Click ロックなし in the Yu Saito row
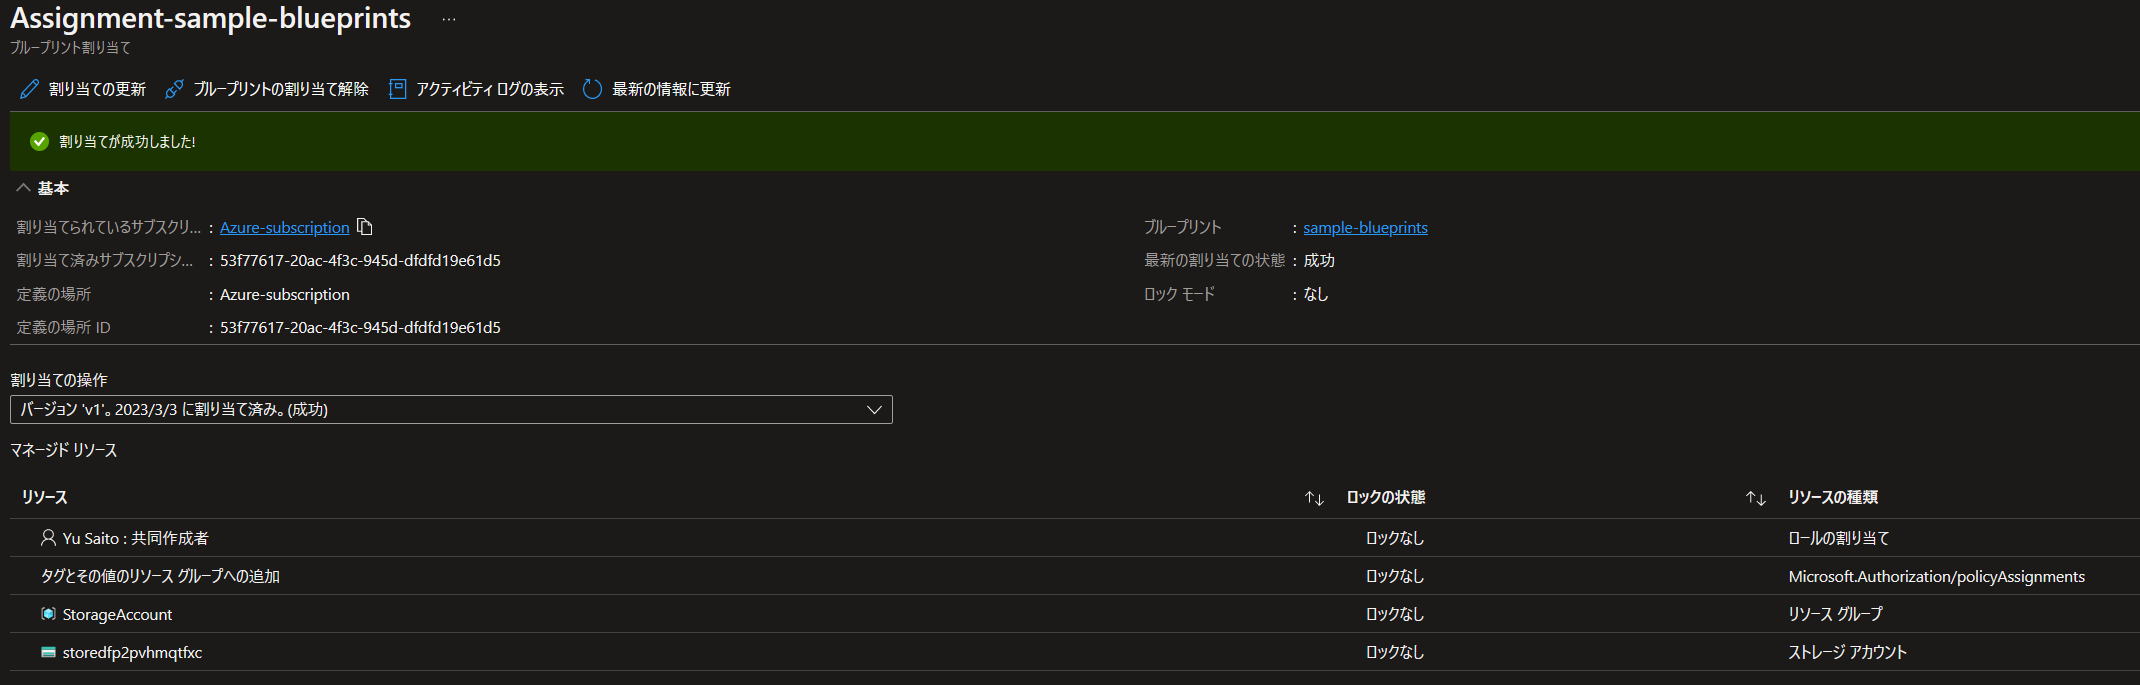Screen dimensions: 2140x685 (1395, 538)
